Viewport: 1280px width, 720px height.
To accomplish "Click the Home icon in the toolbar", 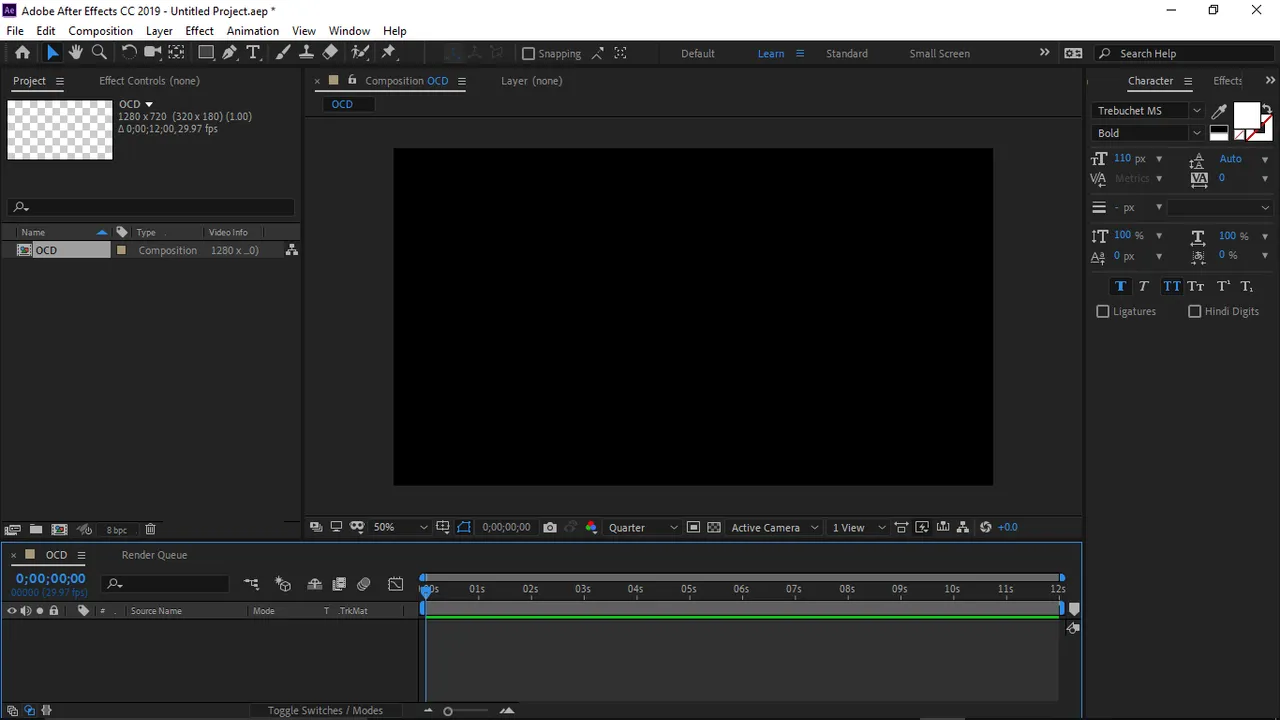I will pyautogui.click(x=22, y=53).
